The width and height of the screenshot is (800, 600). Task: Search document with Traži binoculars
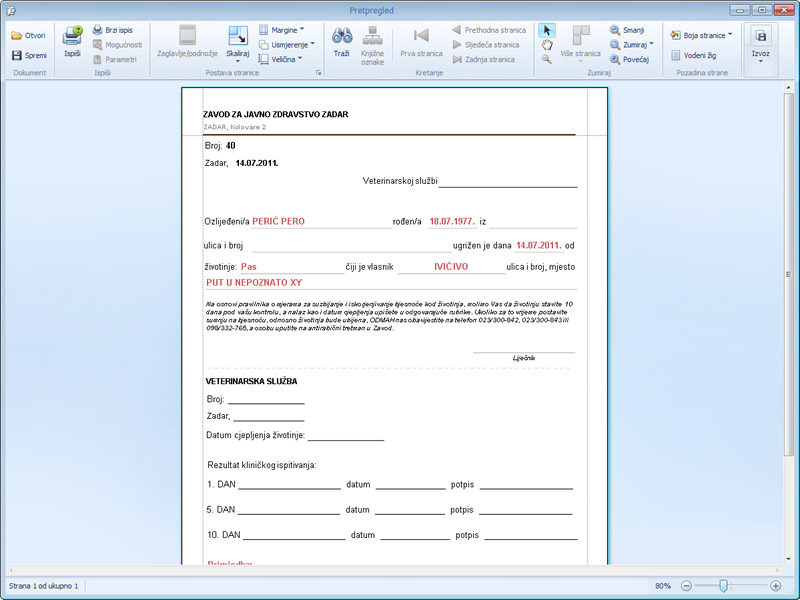tap(342, 41)
